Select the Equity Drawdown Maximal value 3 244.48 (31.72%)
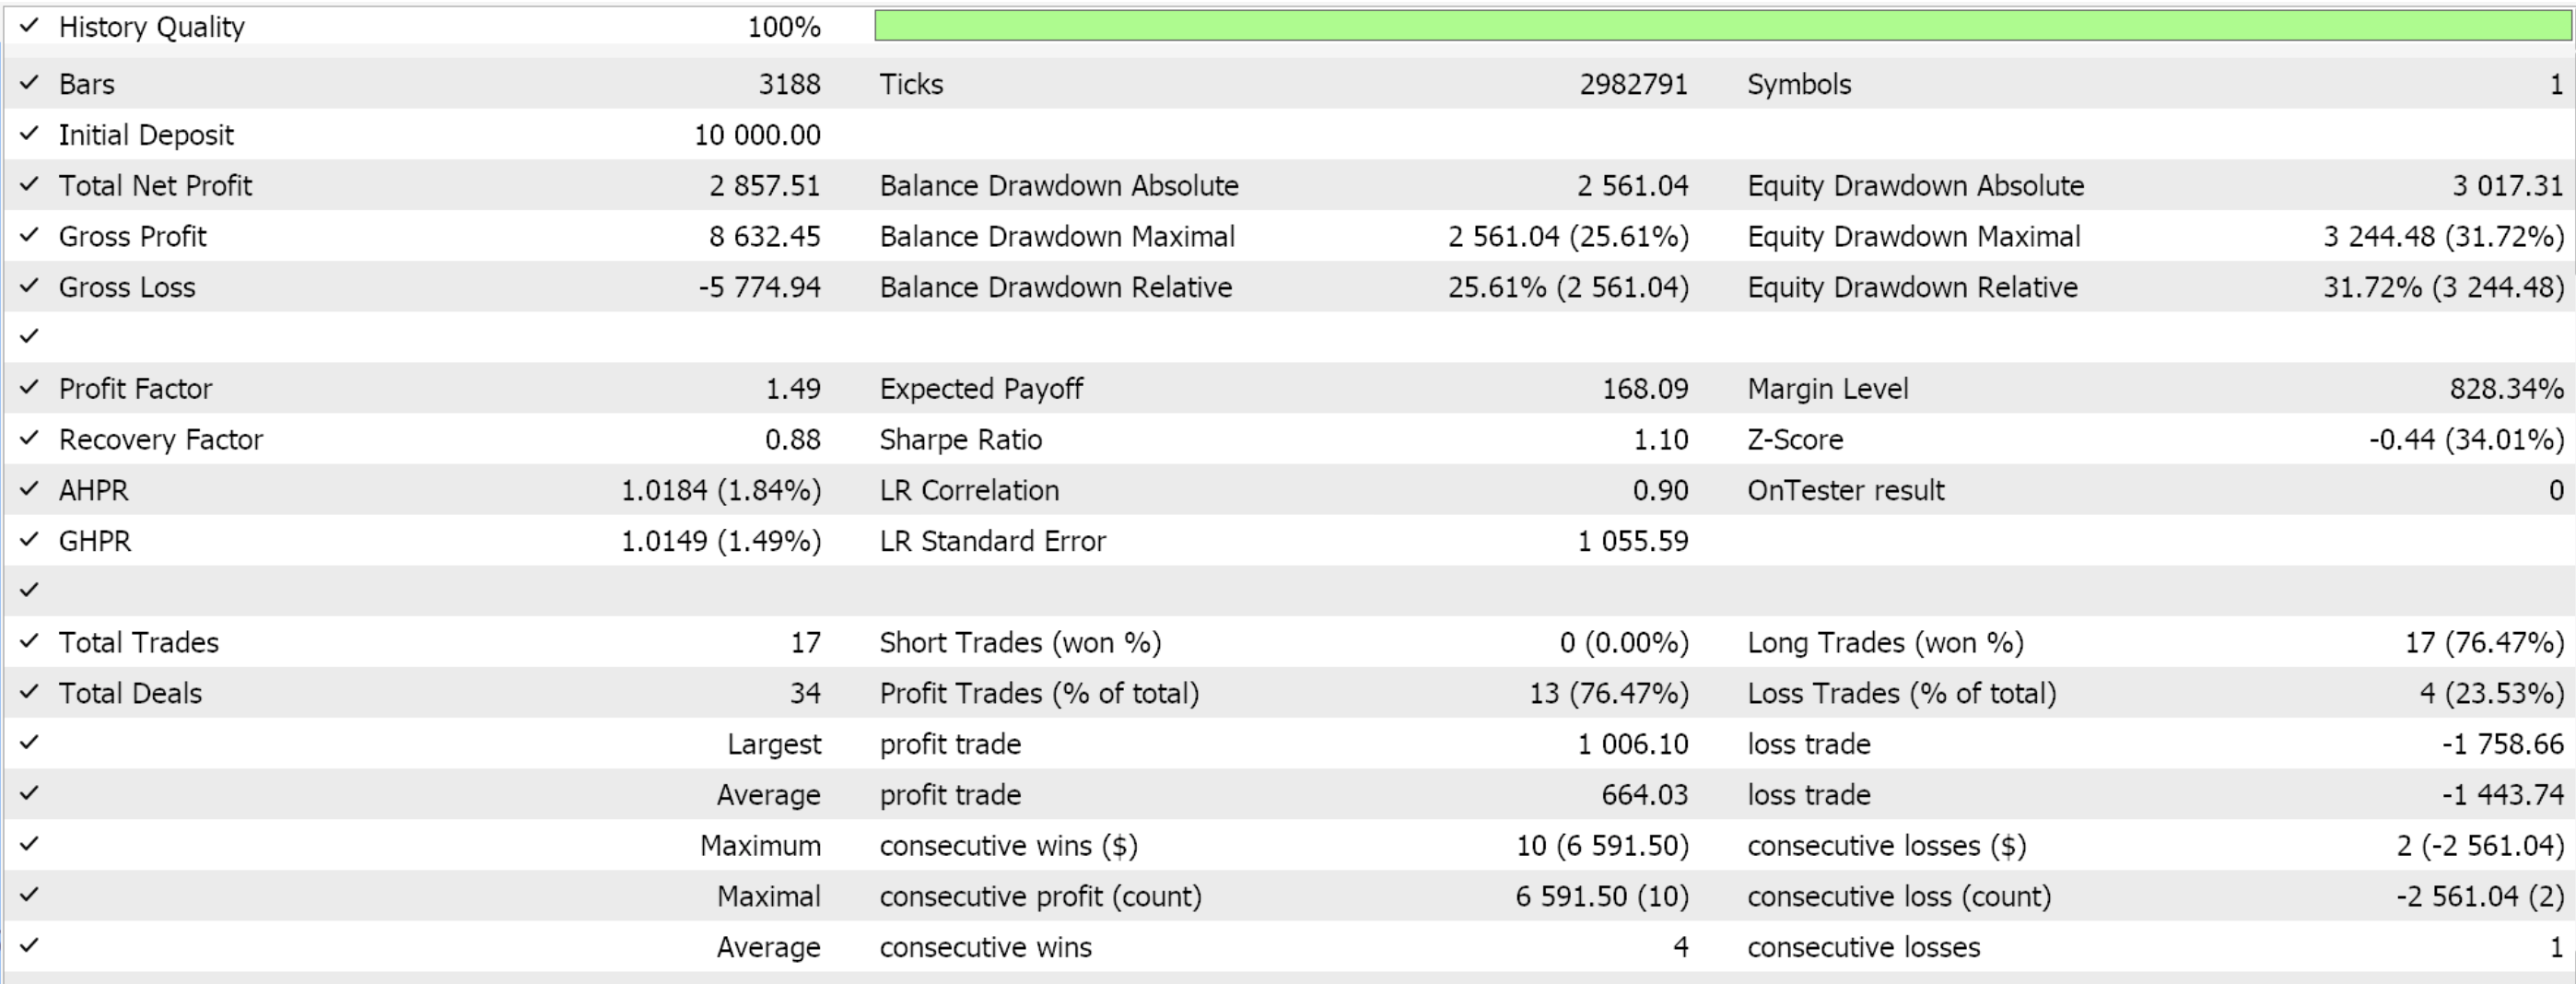 (2444, 237)
